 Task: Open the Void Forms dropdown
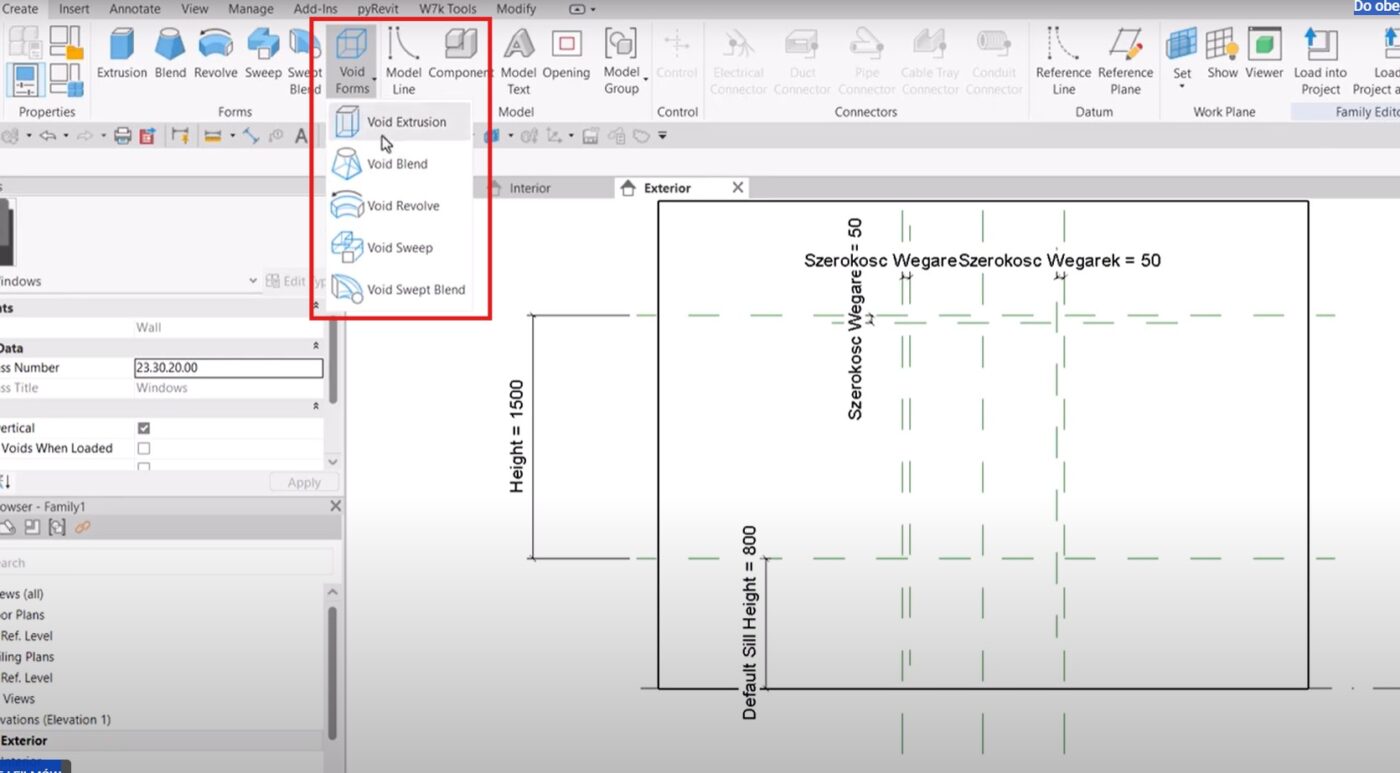pyautogui.click(x=352, y=62)
